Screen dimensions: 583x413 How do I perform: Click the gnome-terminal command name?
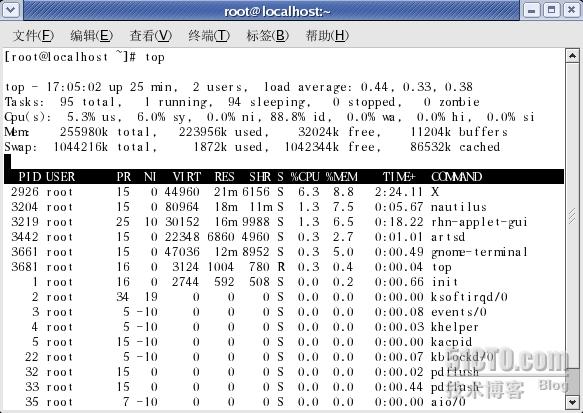pos(479,252)
